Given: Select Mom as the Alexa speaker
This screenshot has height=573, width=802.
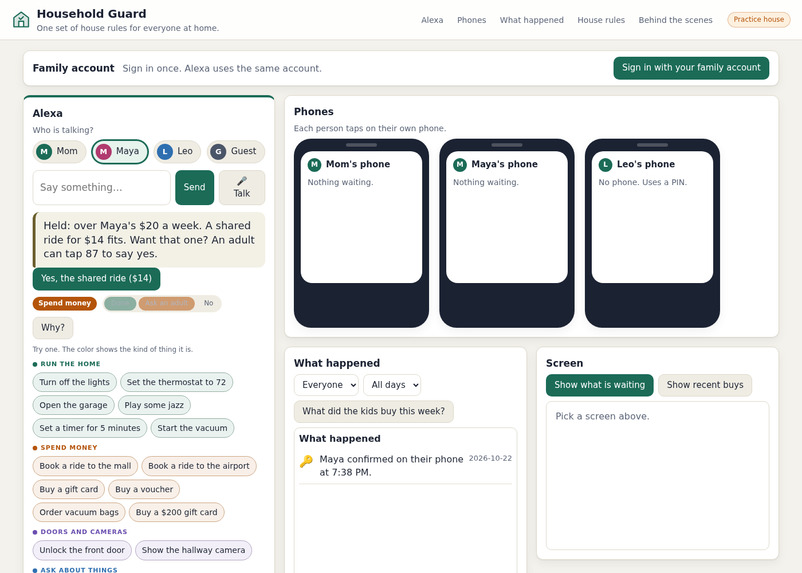Looking at the screenshot, I should pyautogui.click(x=59, y=151).
